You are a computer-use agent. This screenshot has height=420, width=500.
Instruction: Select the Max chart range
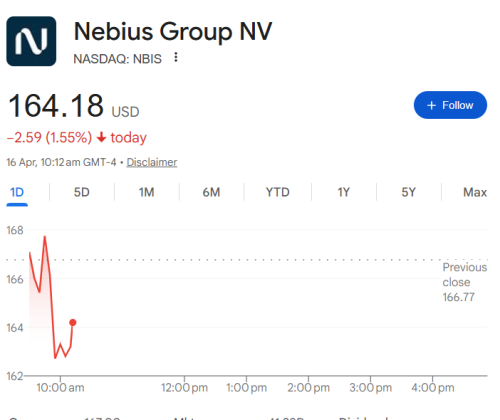(x=475, y=192)
